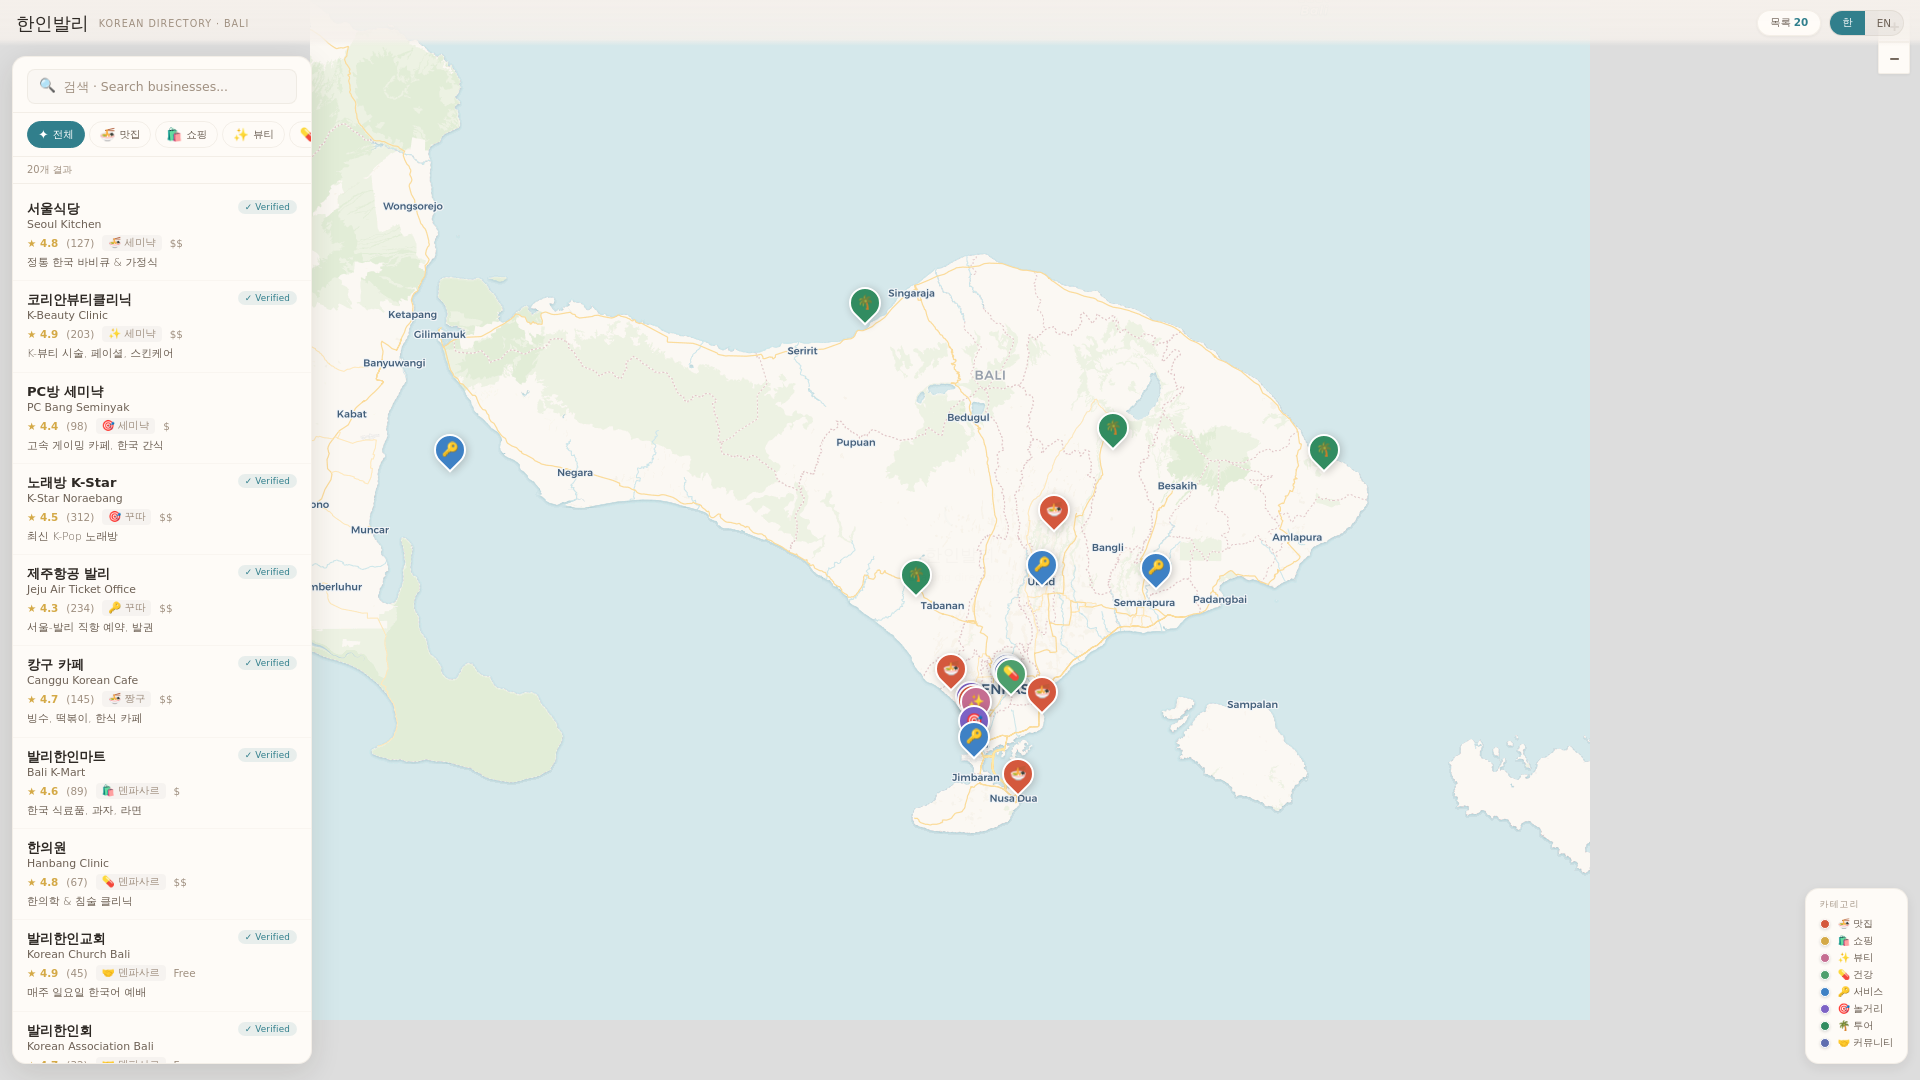Open the Jeju Air Ticket Office listing
1920x1080 pixels.
(x=162, y=600)
